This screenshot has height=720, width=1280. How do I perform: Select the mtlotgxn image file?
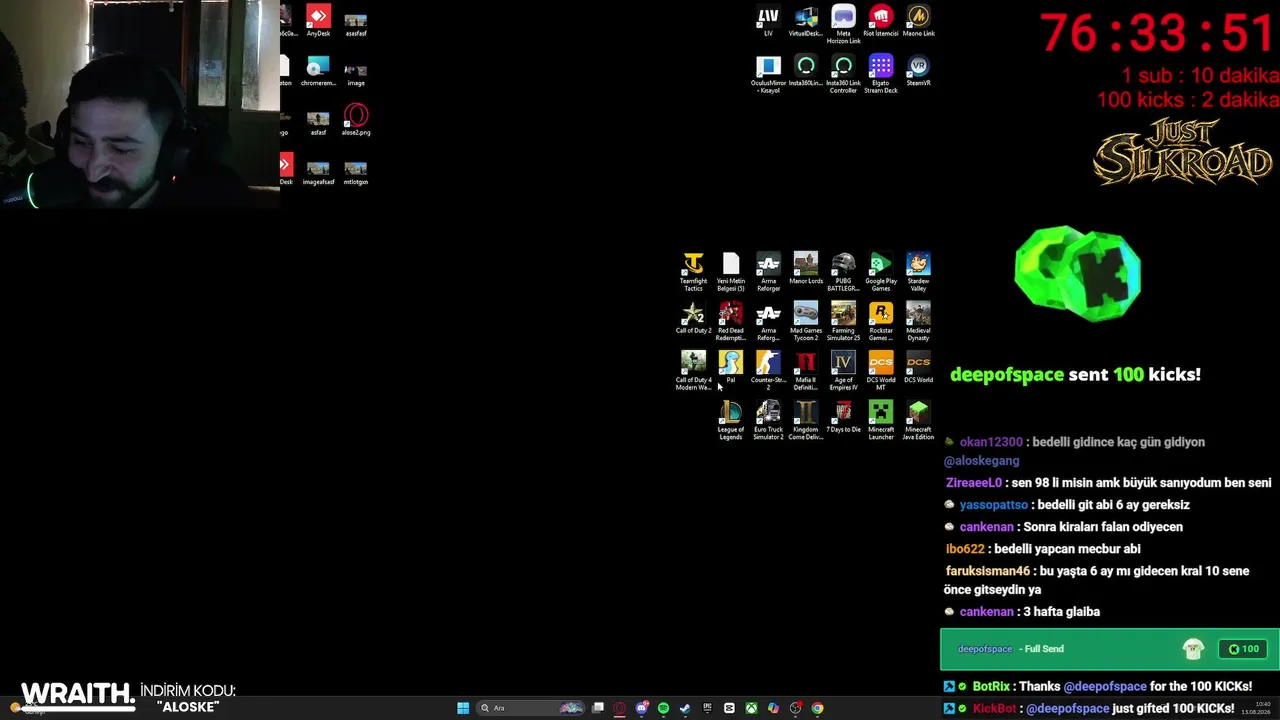[x=356, y=171]
